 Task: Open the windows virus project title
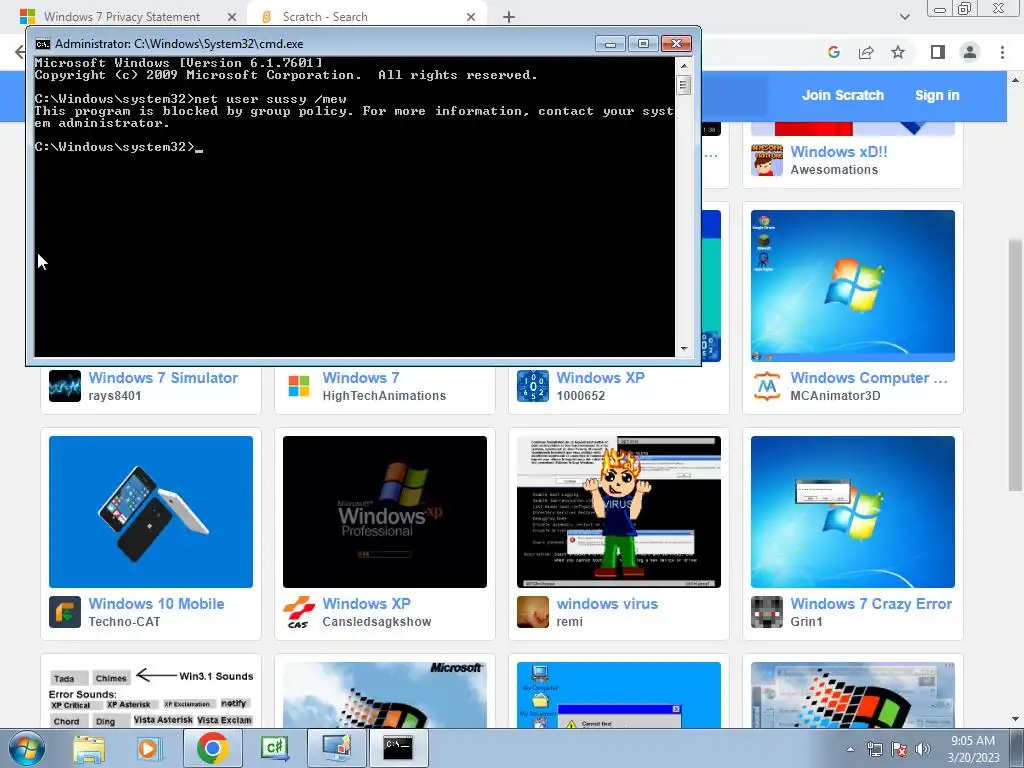(x=607, y=603)
